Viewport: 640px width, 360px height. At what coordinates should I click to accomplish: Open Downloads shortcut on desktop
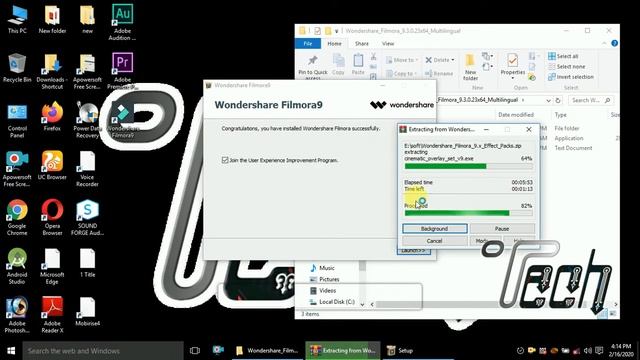pyautogui.click(x=52, y=71)
